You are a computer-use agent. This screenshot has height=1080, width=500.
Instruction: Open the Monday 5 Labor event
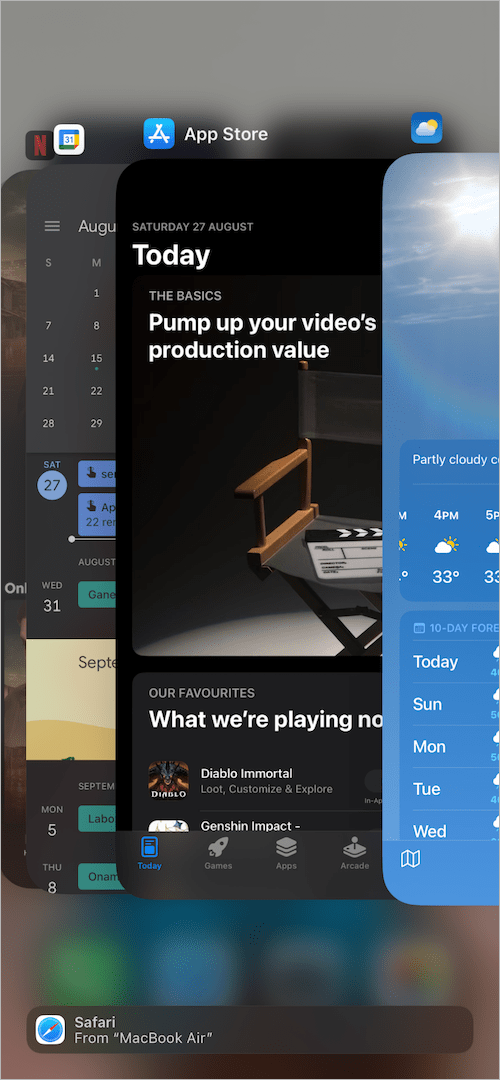97,818
